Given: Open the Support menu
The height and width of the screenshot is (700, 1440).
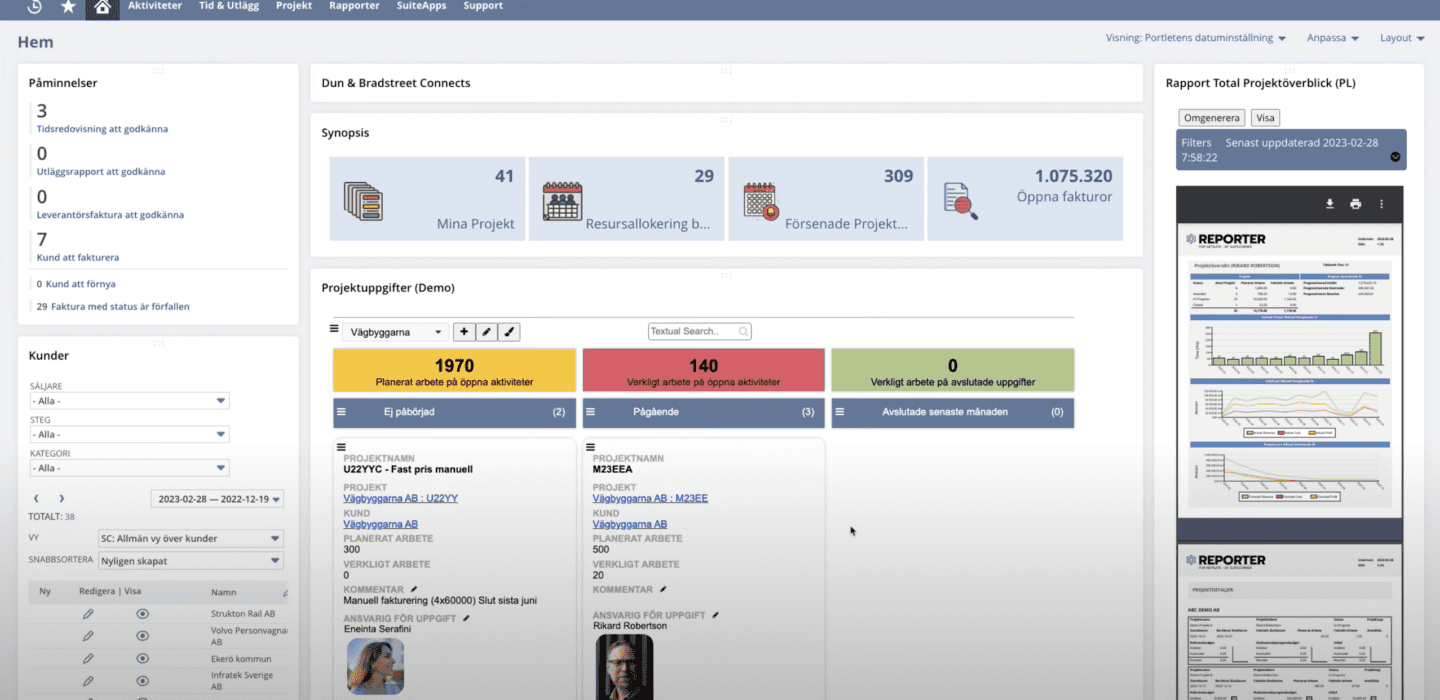Looking at the screenshot, I should [x=483, y=6].
